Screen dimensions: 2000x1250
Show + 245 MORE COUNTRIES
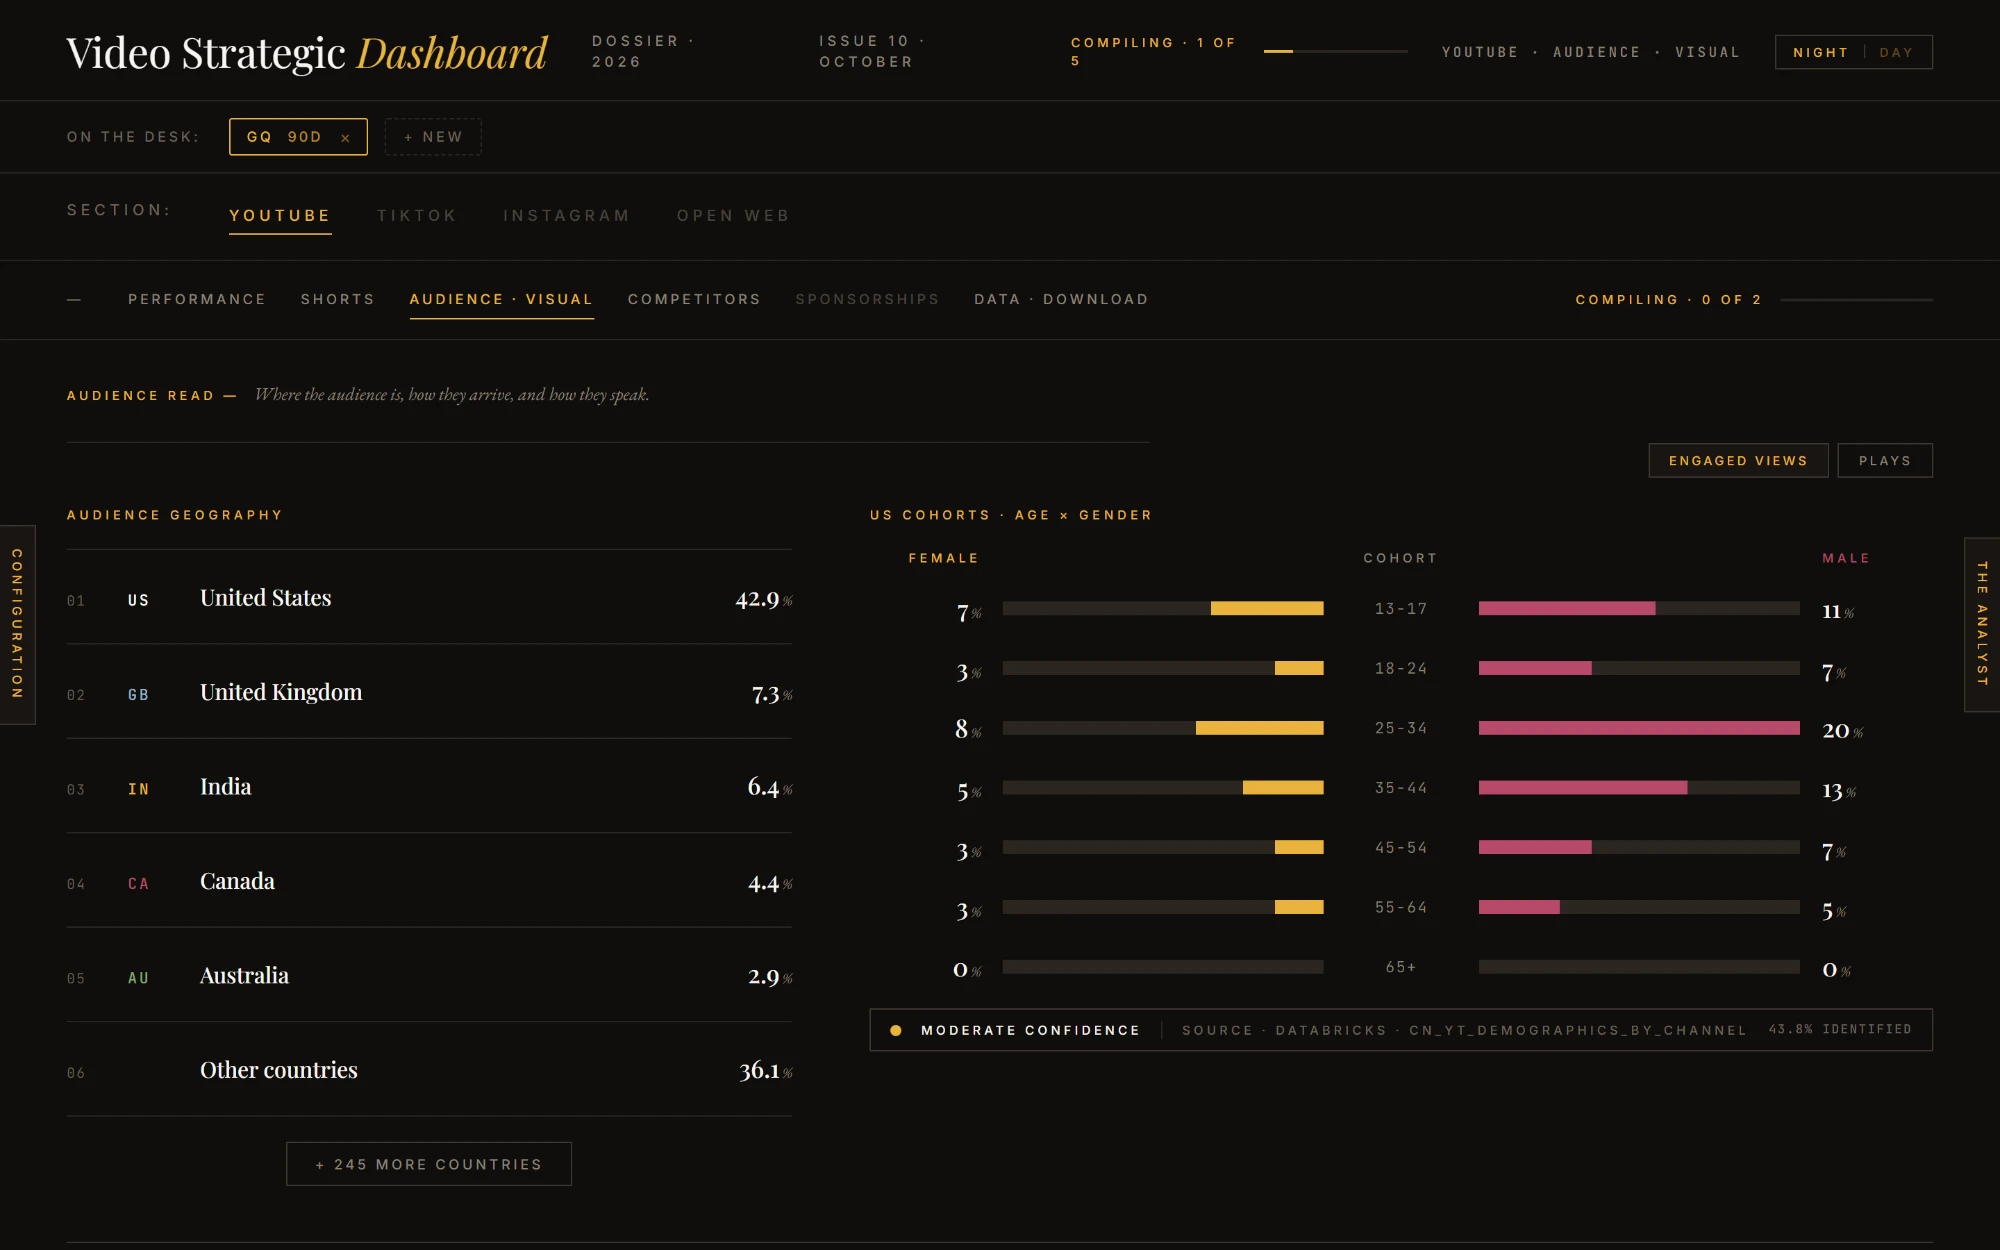[x=429, y=1164]
